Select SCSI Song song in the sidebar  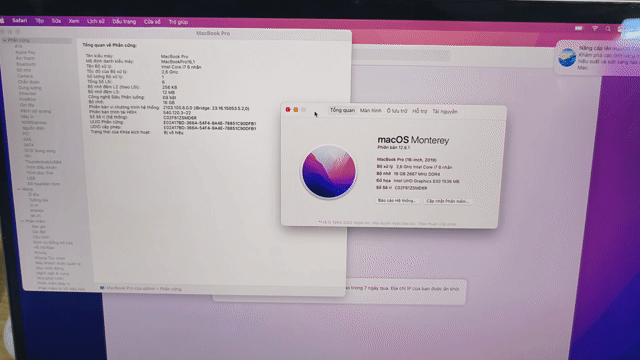[40, 151]
